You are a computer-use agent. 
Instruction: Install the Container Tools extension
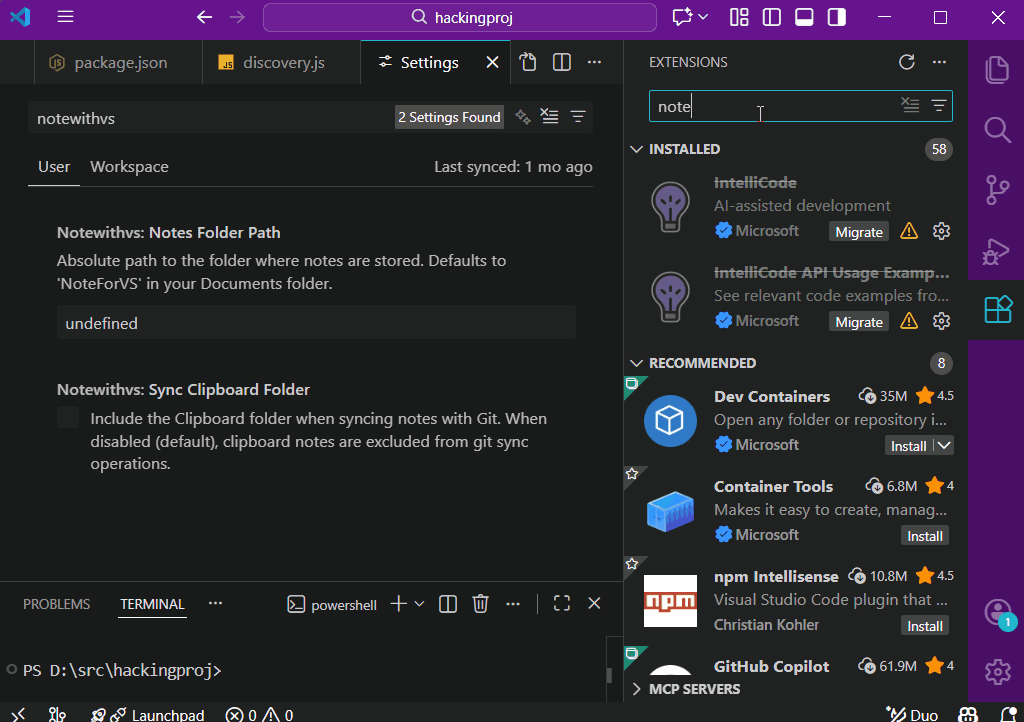[925, 536]
